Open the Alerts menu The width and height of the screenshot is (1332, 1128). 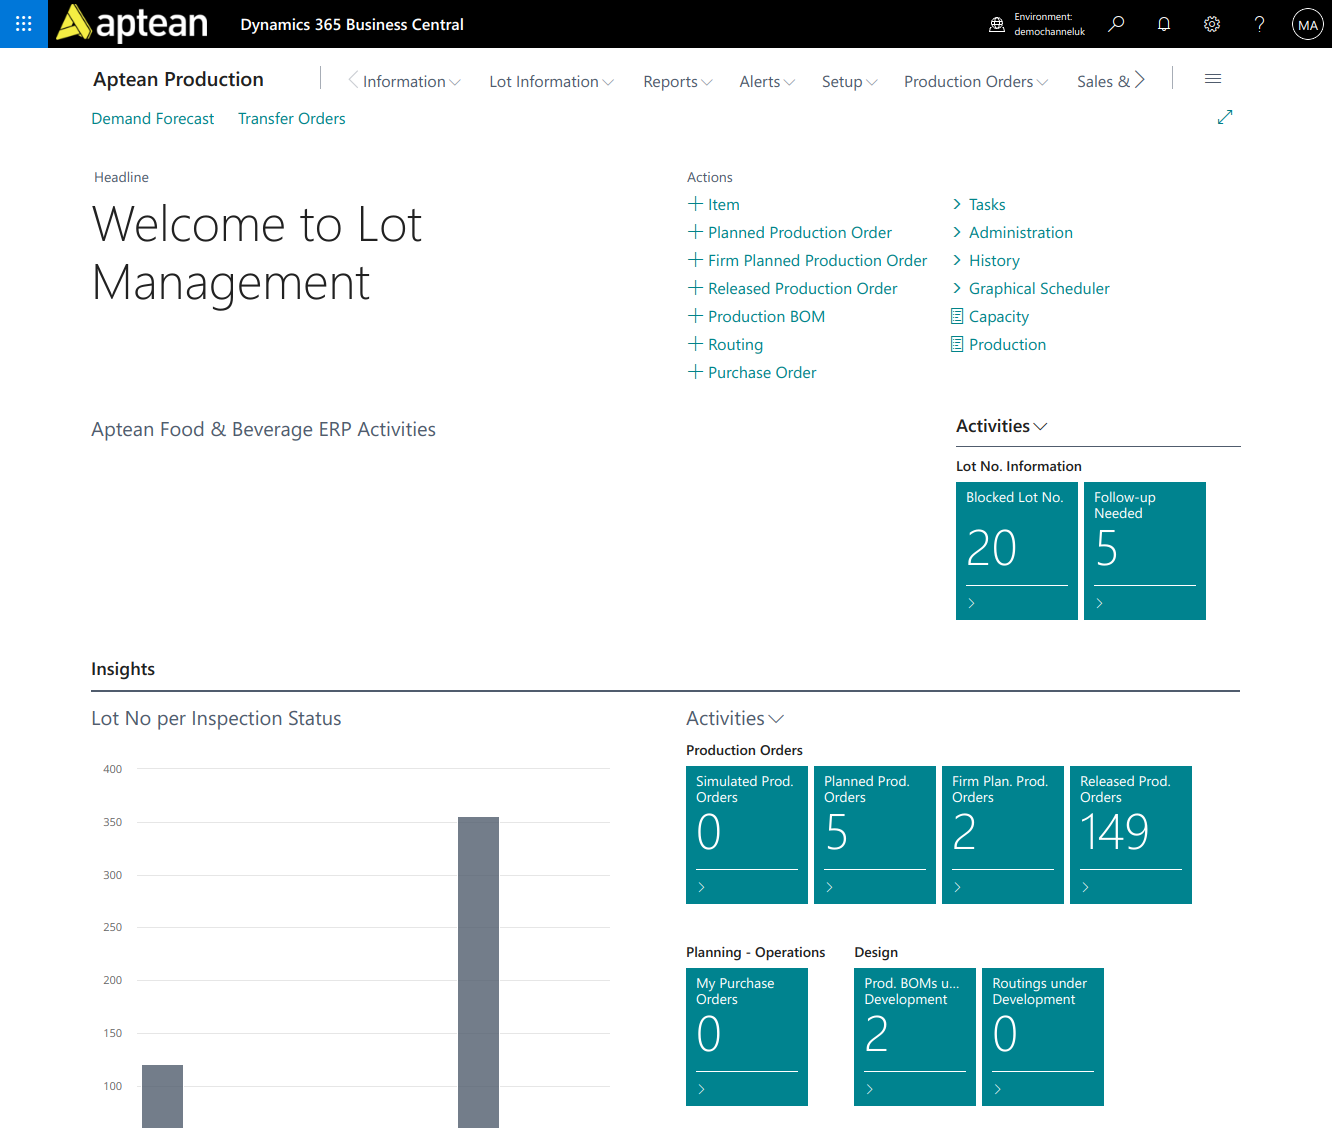click(x=767, y=82)
